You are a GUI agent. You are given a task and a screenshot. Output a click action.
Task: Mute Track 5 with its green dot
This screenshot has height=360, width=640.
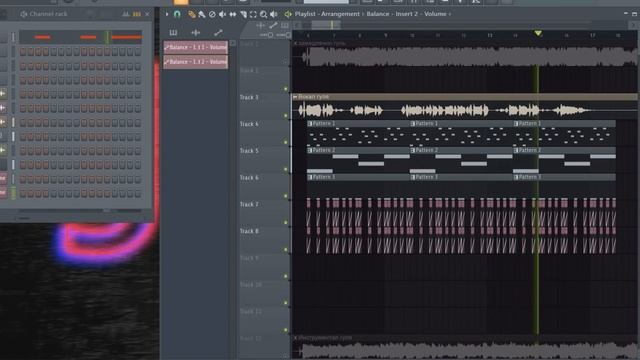click(x=286, y=169)
